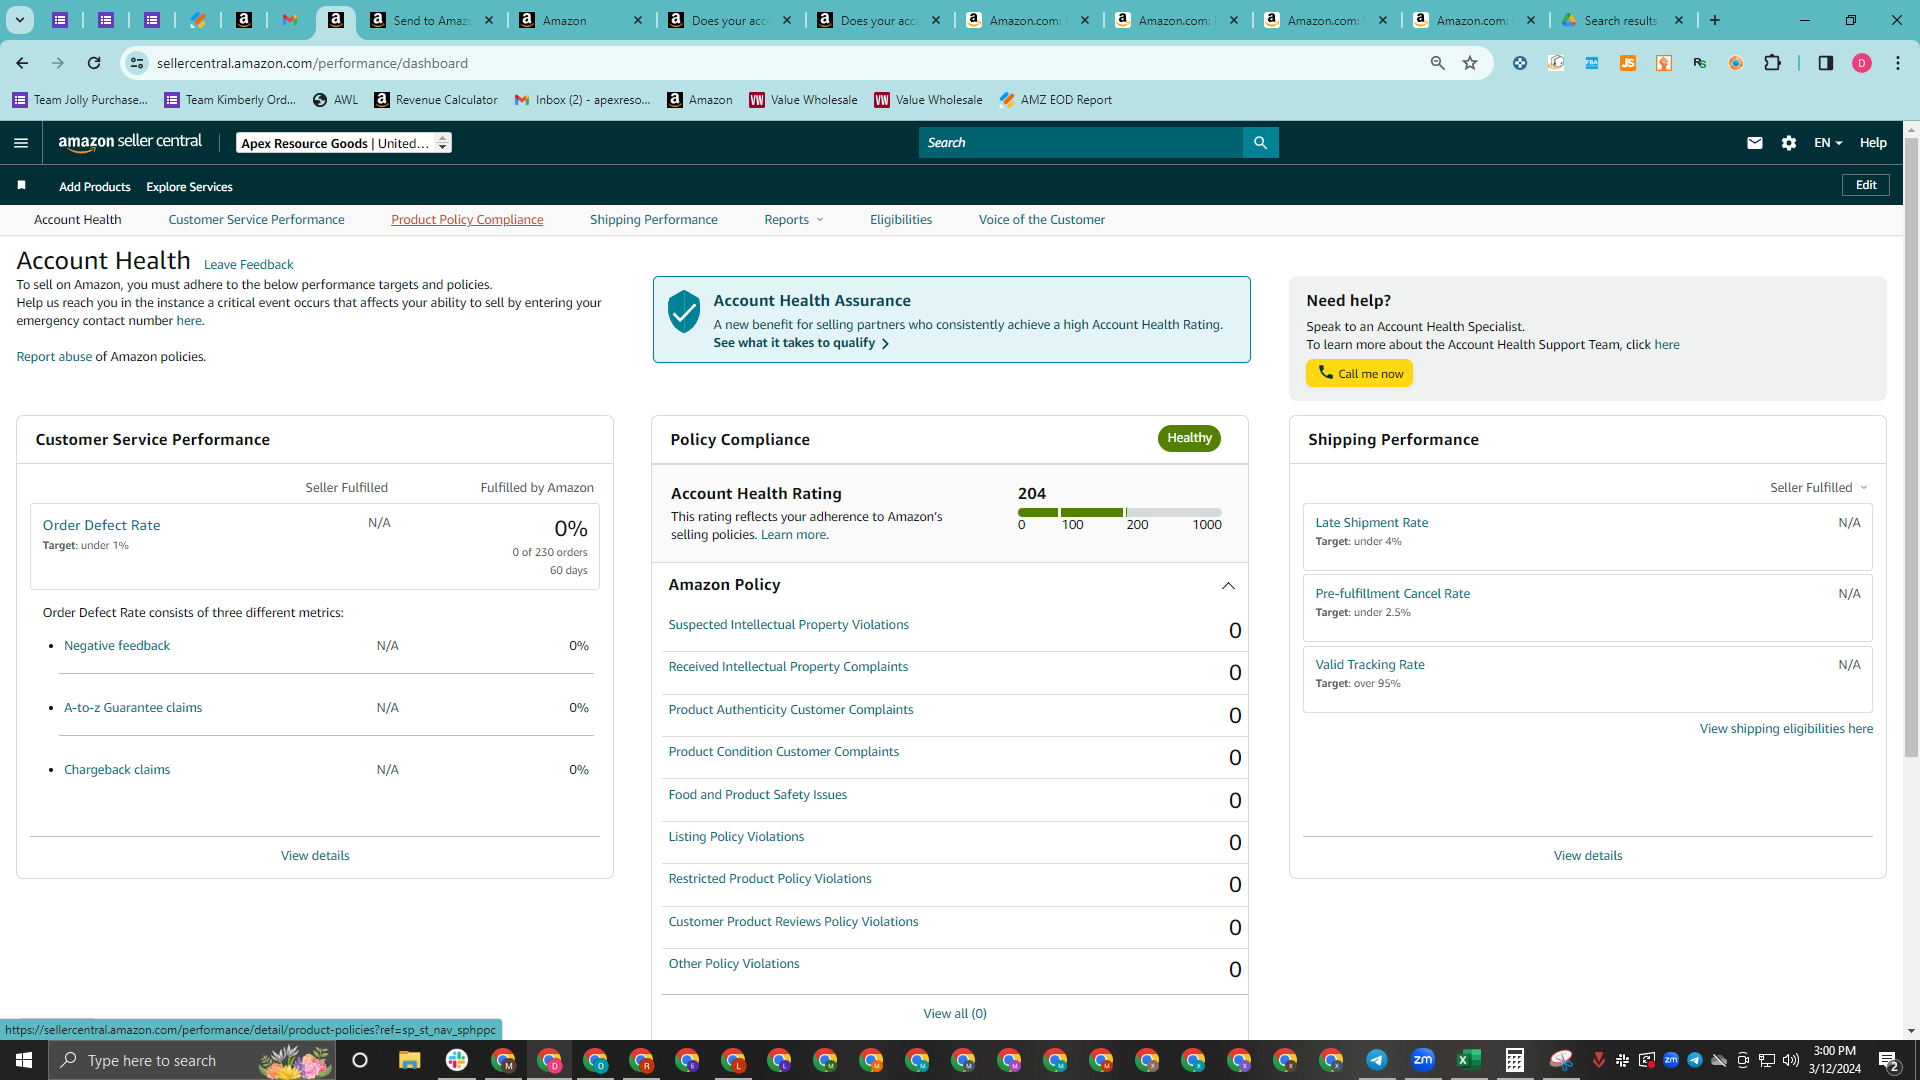Open the Revenue Calculator bookmark
The image size is (1920, 1080).
point(436,100)
